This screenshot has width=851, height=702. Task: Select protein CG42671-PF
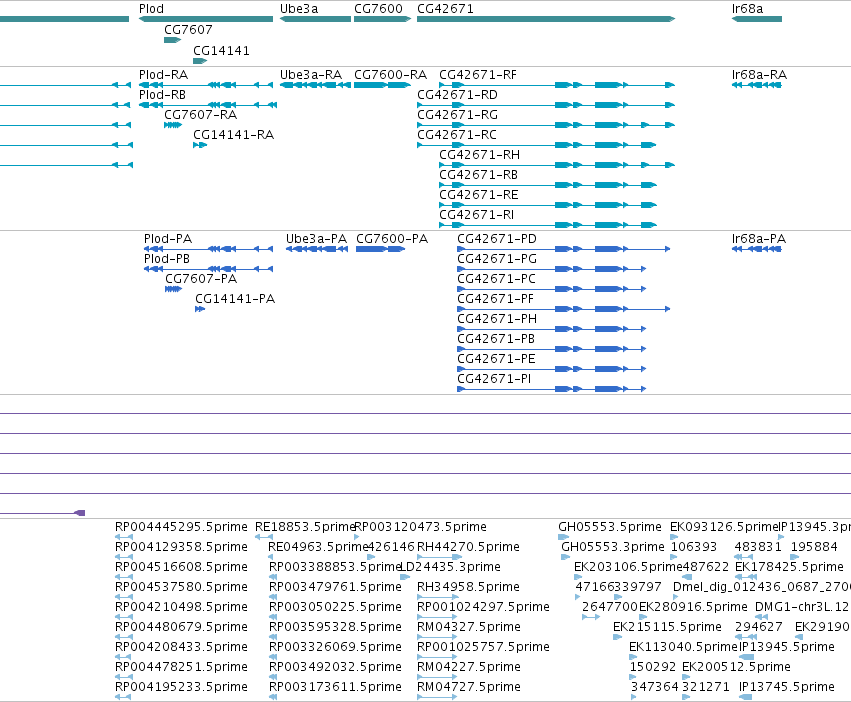coord(564,309)
